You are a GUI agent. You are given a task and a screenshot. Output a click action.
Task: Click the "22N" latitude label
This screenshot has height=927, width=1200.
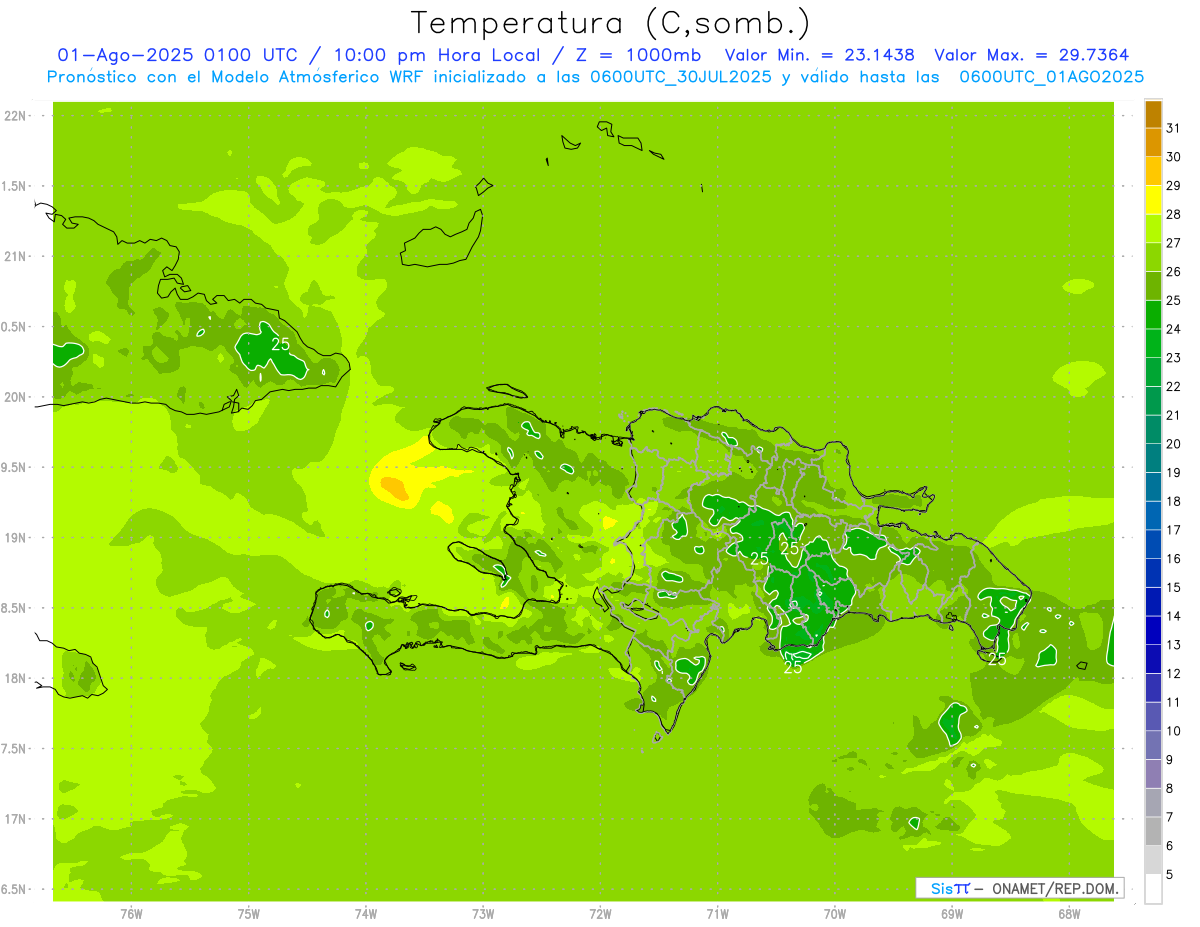coord(17,116)
